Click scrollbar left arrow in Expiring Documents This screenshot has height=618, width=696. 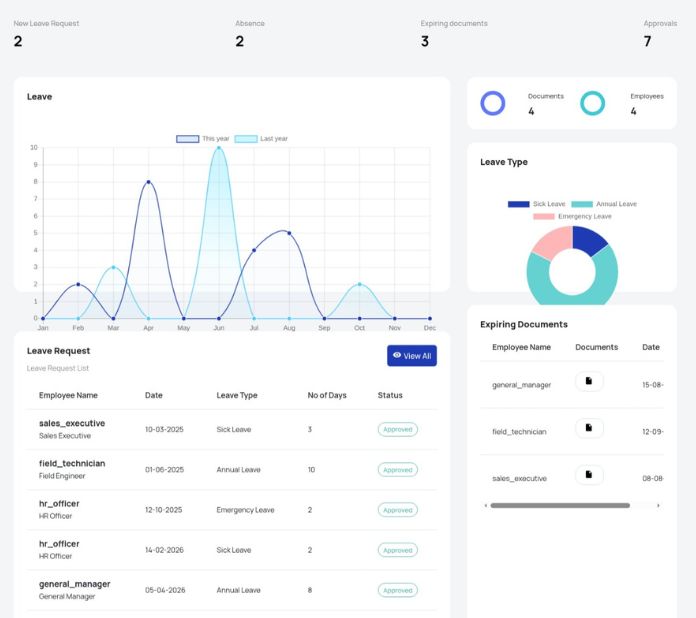click(486, 505)
